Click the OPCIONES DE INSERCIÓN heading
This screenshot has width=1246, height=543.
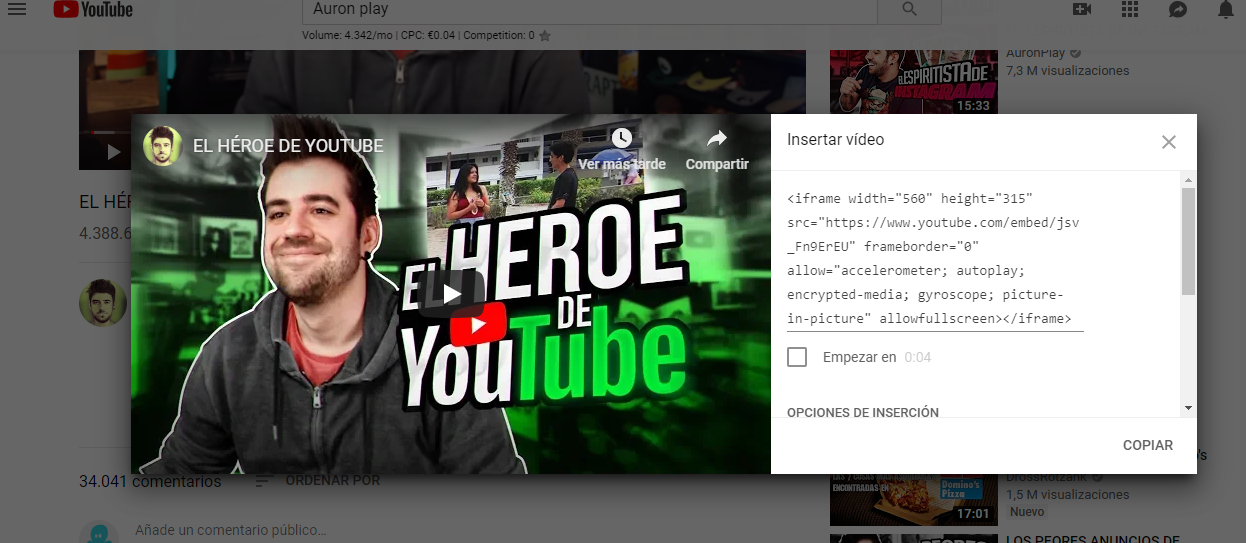tap(863, 412)
